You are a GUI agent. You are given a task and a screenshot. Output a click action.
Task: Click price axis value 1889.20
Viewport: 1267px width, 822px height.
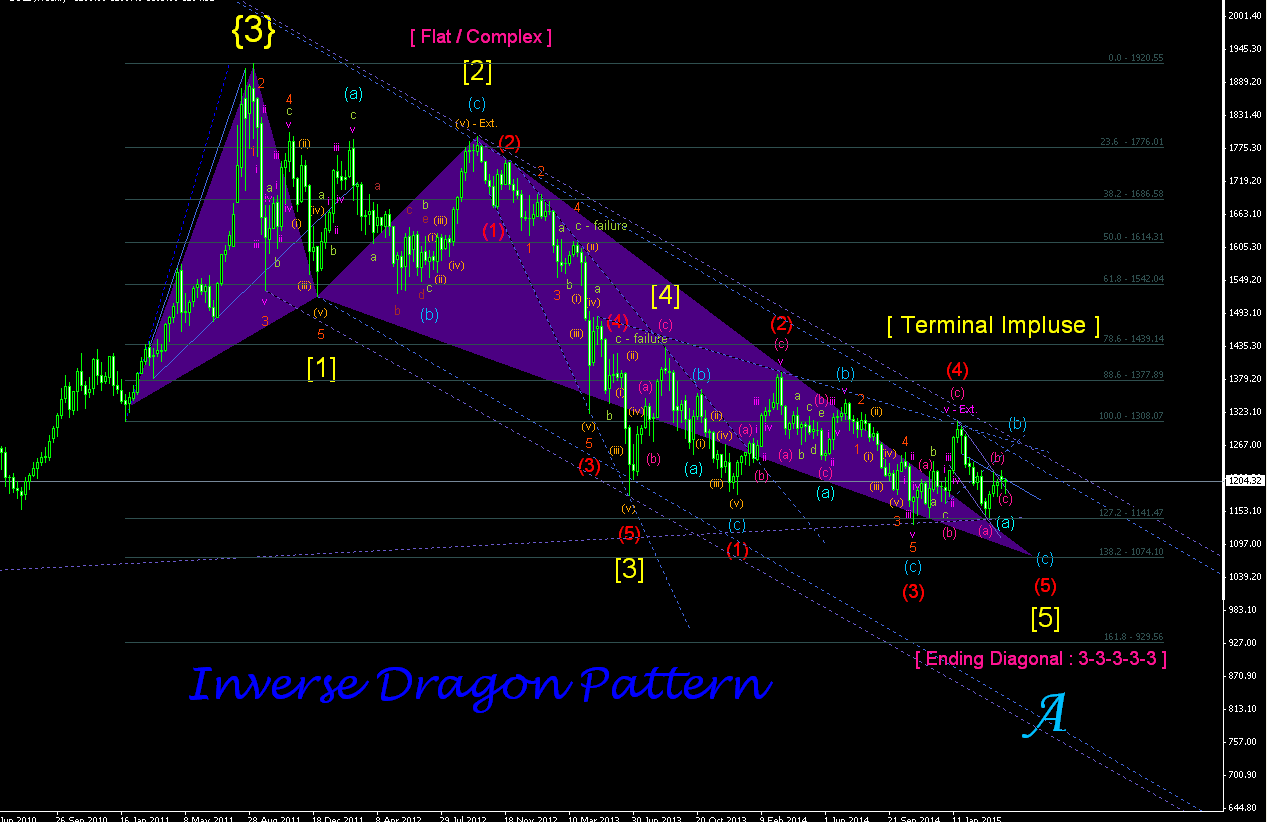pos(1245,82)
